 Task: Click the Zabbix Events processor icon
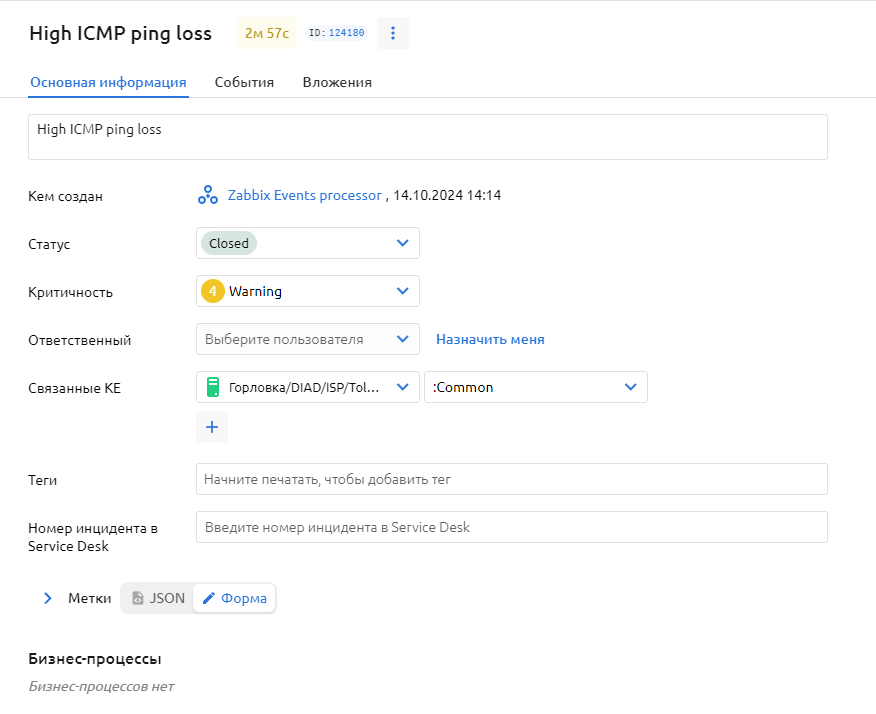207,195
